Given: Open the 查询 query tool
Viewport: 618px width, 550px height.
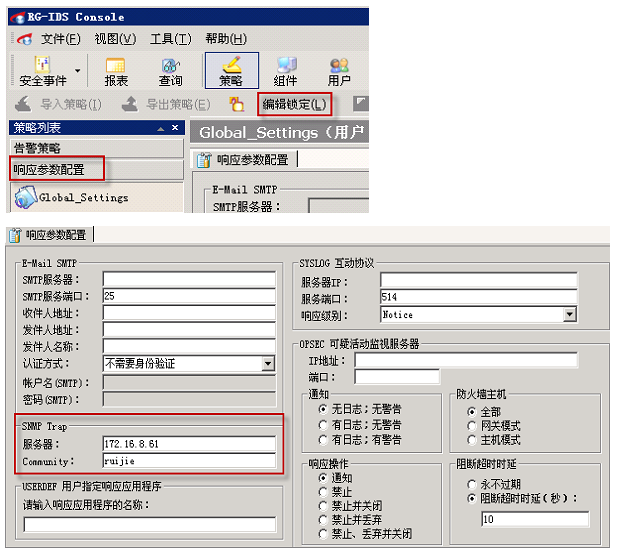Looking at the screenshot, I should [x=170, y=71].
